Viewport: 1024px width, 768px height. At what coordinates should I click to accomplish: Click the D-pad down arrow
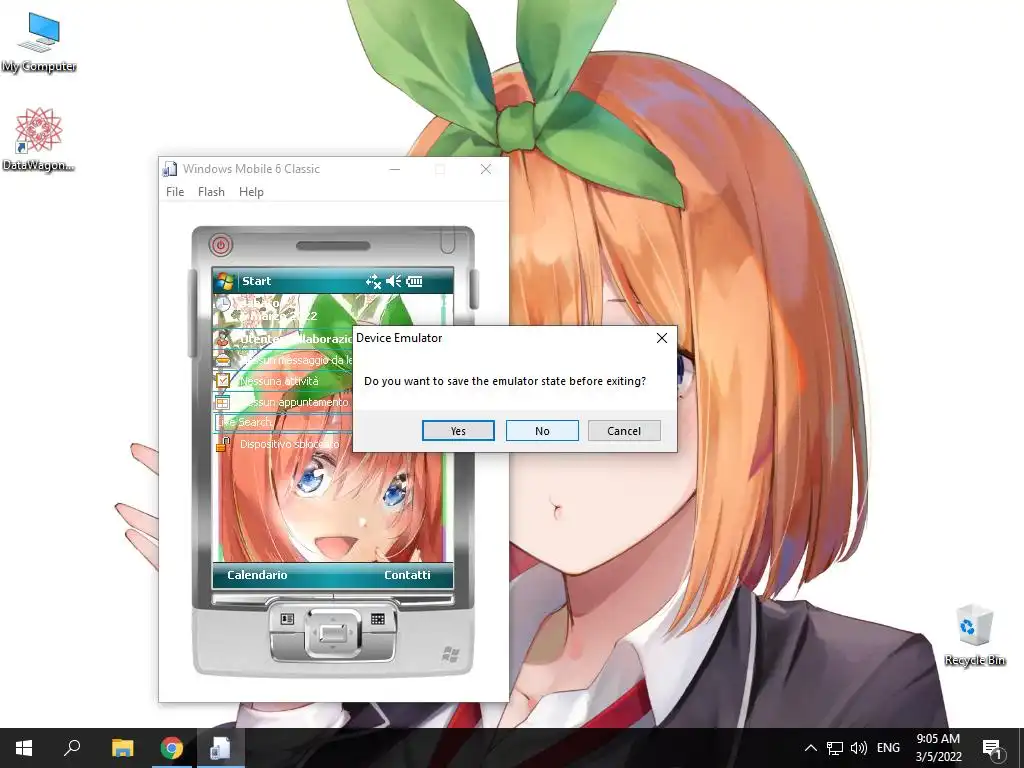(x=332, y=649)
